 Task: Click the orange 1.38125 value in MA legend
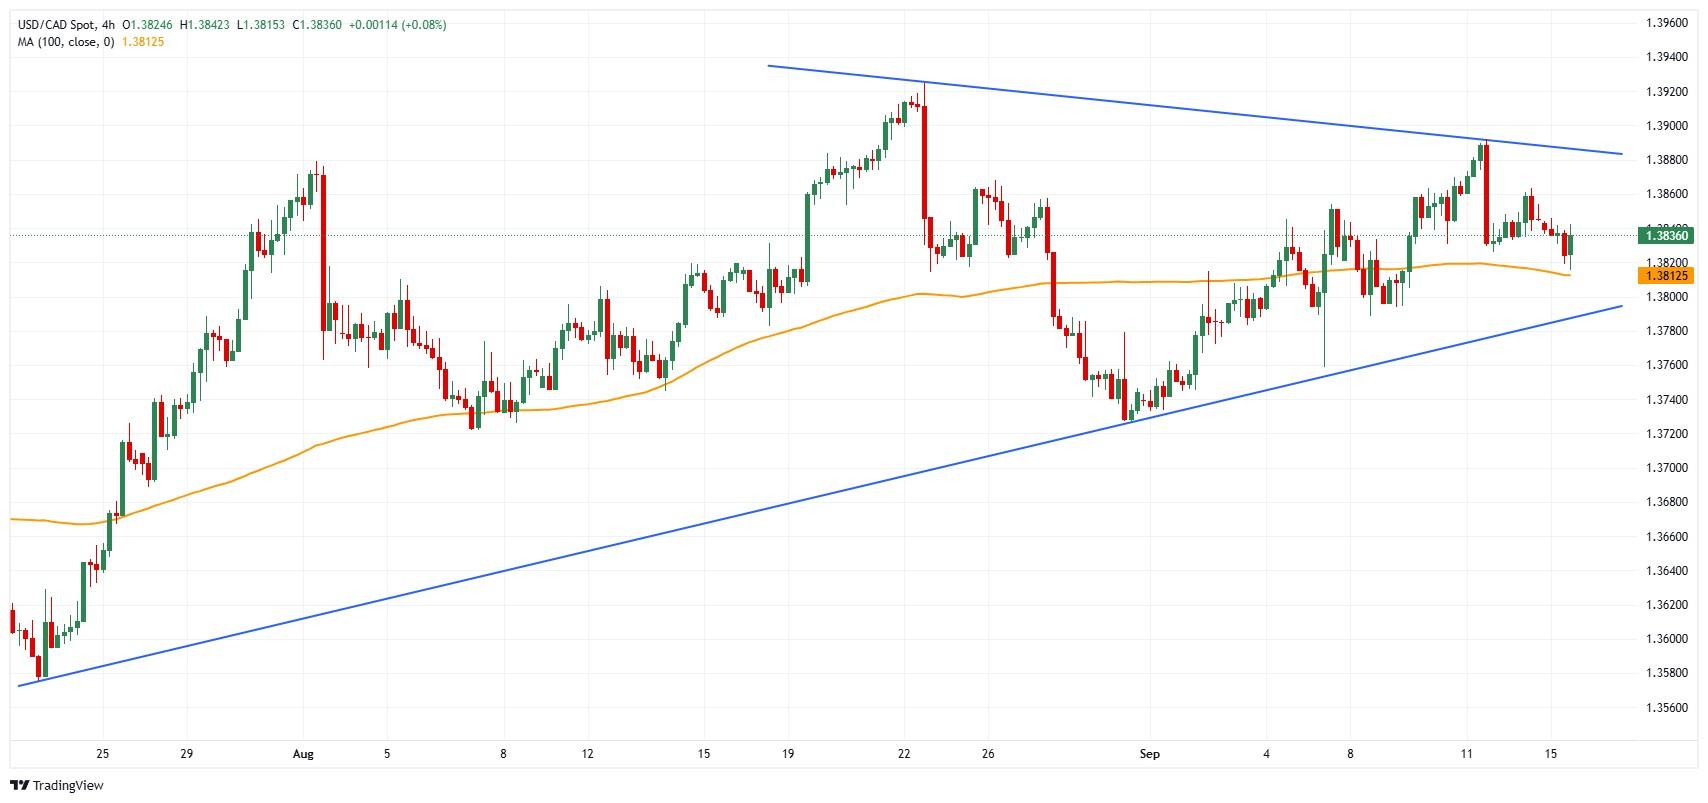tap(143, 42)
